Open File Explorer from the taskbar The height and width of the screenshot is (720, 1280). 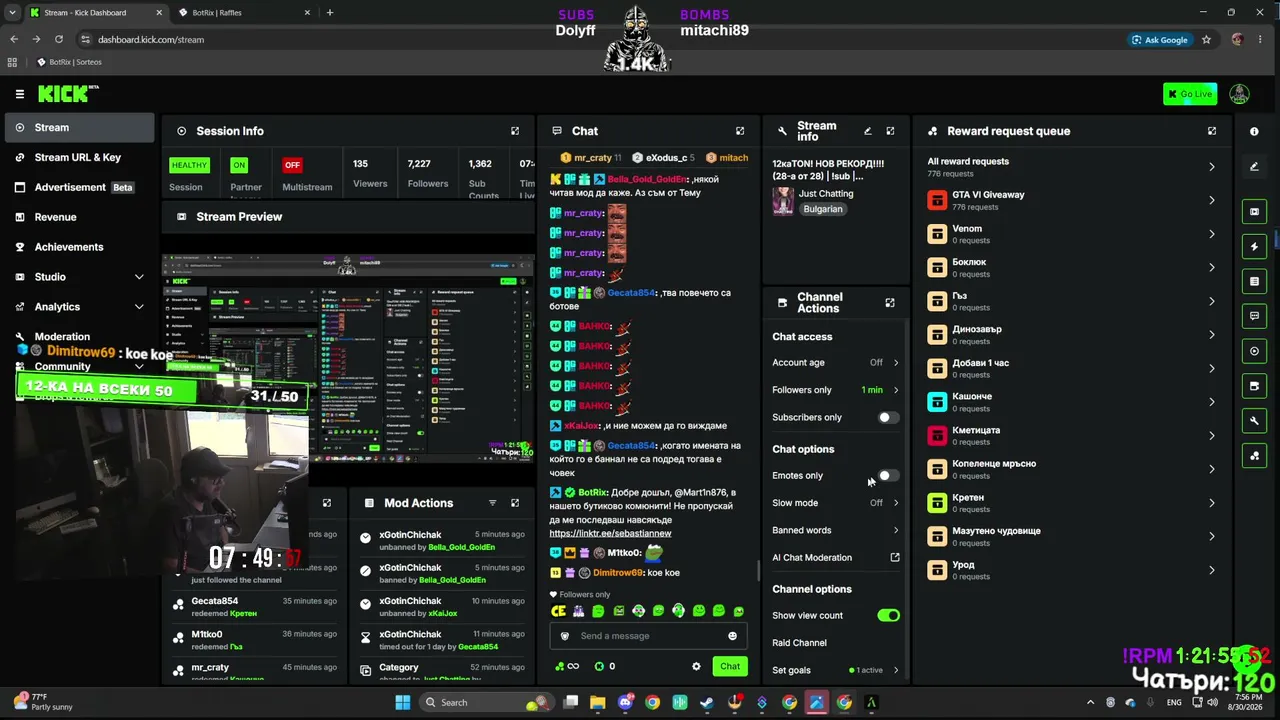597,702
